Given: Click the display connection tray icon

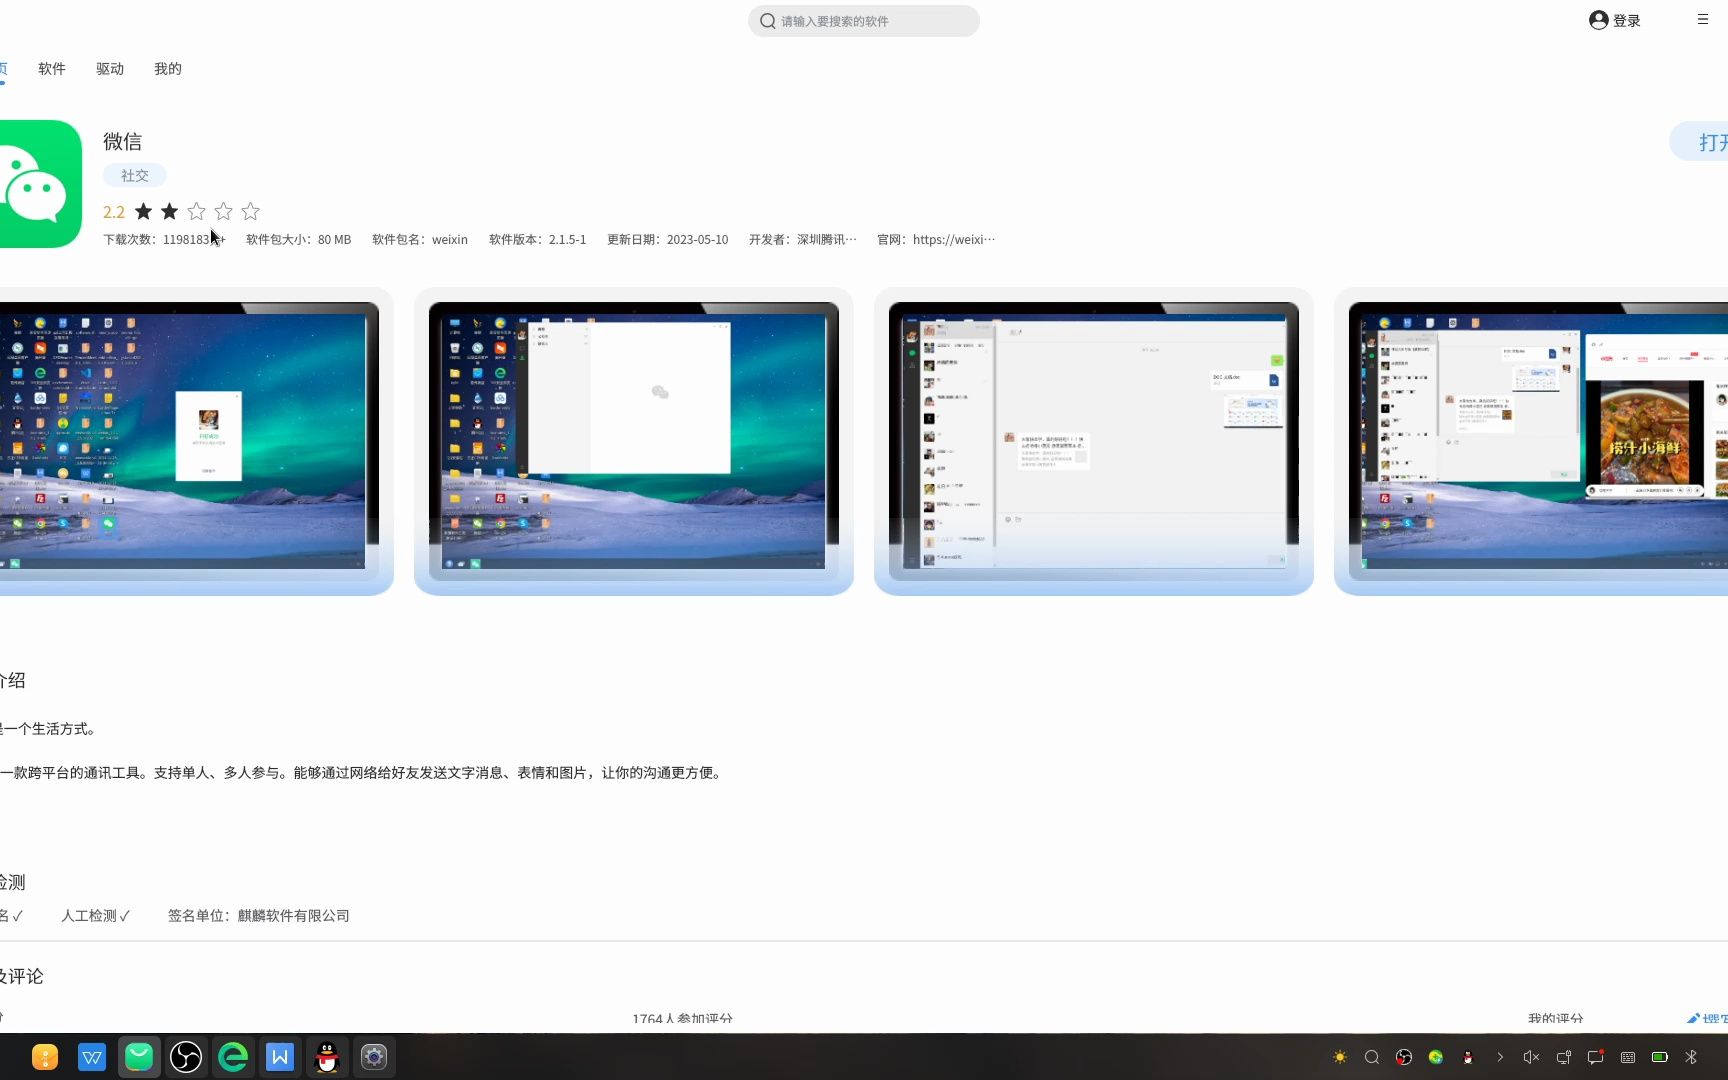Looking at the screenshot, I should (x=1564, y=1057).
